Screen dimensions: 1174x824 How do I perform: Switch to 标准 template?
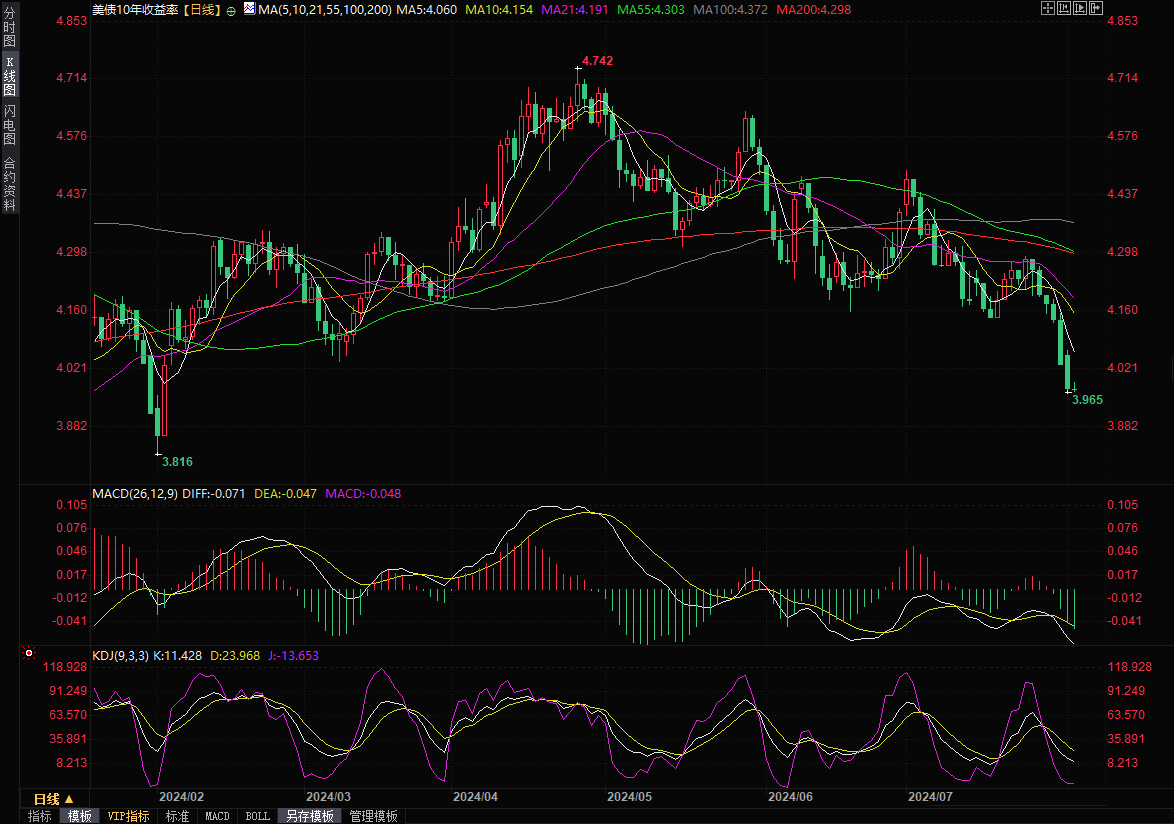(x=177, y=816)
